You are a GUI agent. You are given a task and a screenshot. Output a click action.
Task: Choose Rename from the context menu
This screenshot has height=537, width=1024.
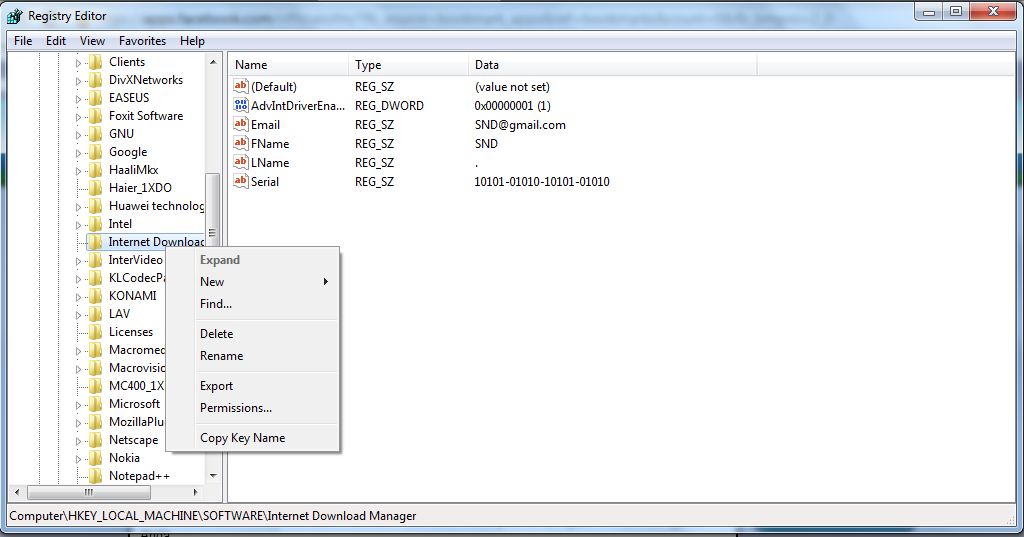point(266,356)
